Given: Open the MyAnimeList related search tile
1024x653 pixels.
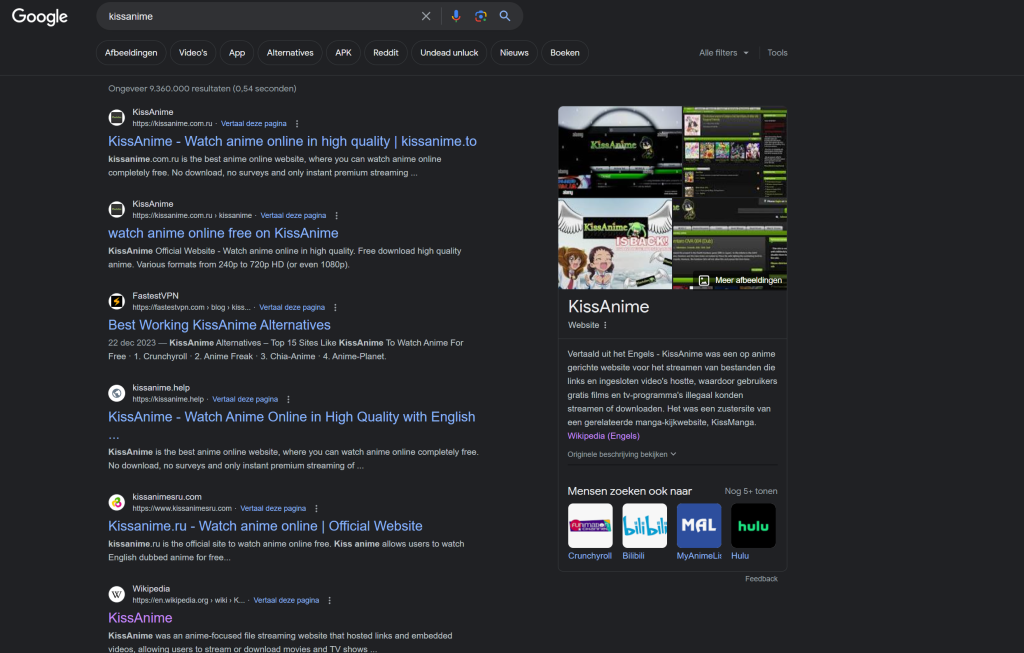Looking at the screenshot, I should (699, 532).
